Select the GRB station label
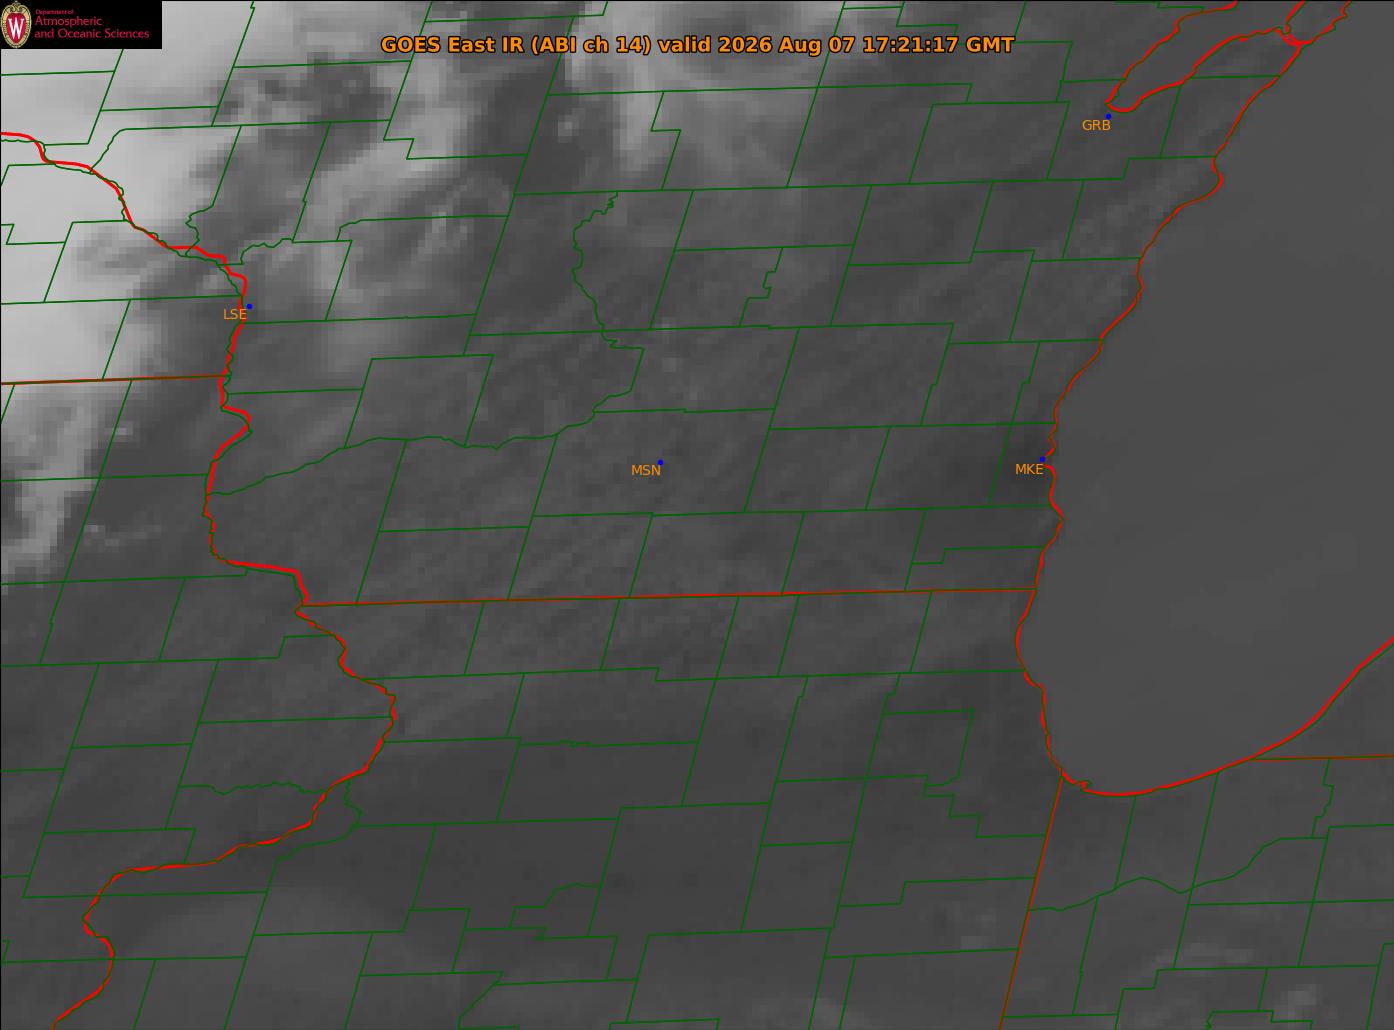Viewport: 1394px width, 1030px height. (1096, 125)
